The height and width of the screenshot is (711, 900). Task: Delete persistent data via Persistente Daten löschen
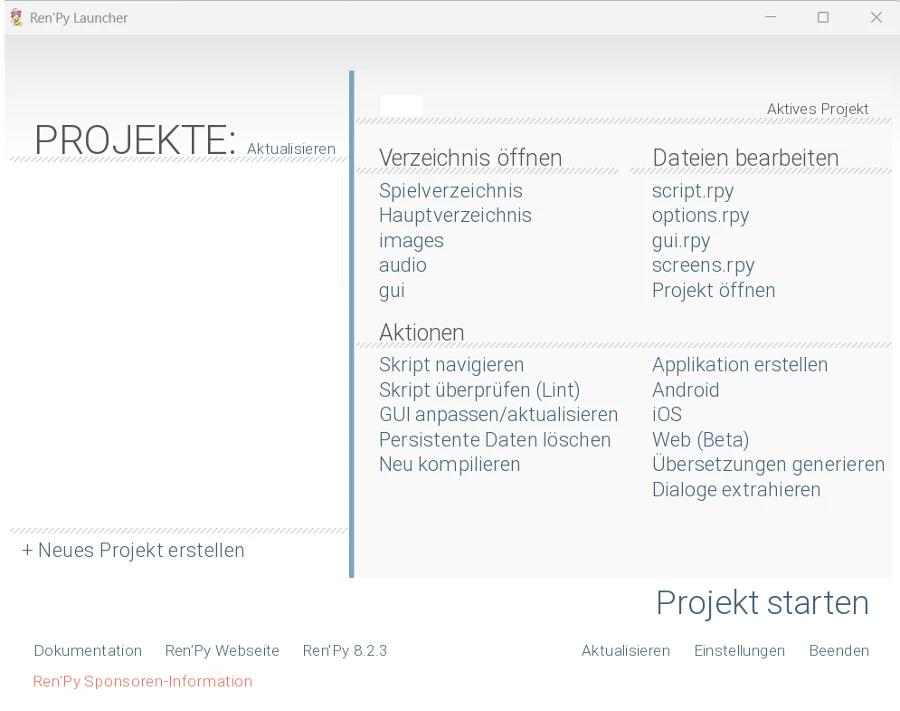pos(494,439)
